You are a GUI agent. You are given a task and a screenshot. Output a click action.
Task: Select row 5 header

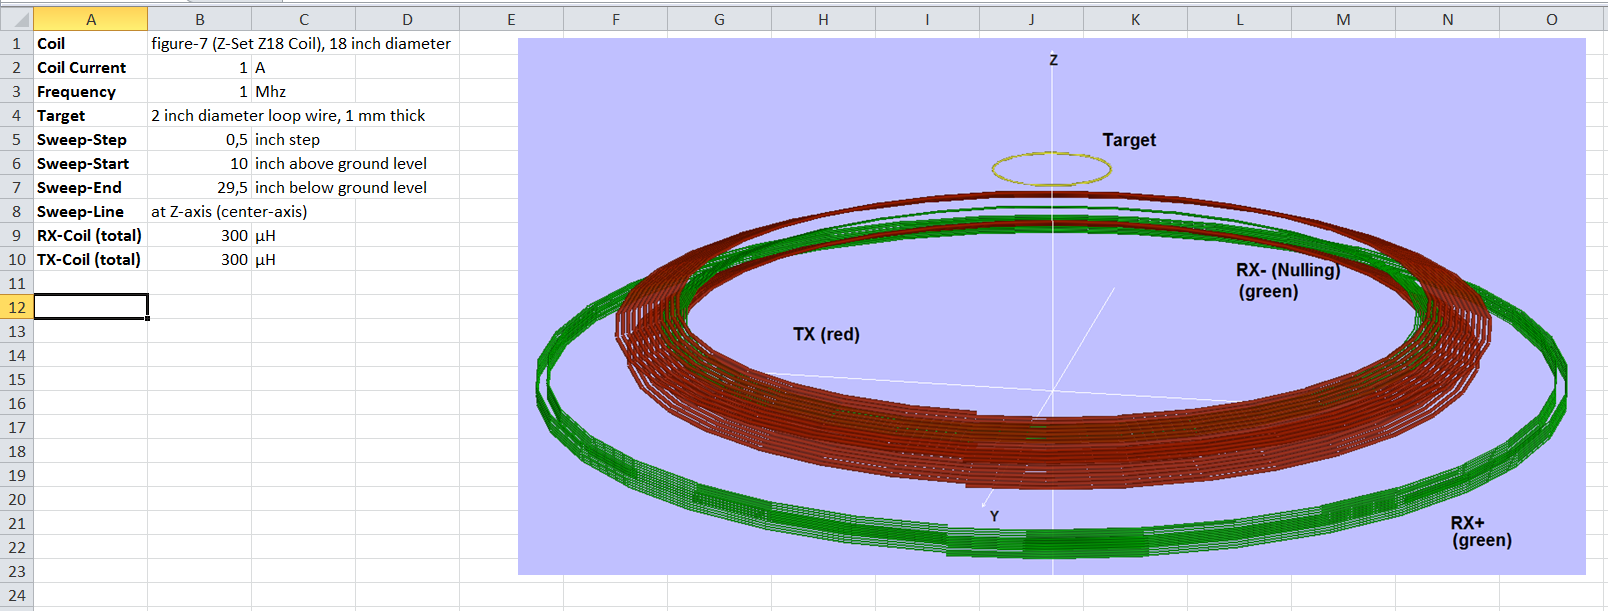17,139
